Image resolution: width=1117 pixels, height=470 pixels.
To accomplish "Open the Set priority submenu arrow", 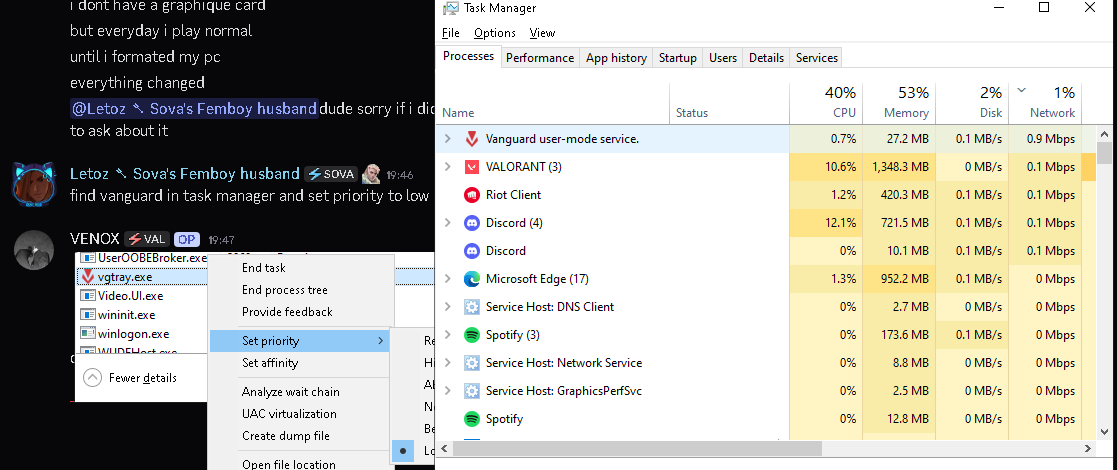I will point(381,341).
